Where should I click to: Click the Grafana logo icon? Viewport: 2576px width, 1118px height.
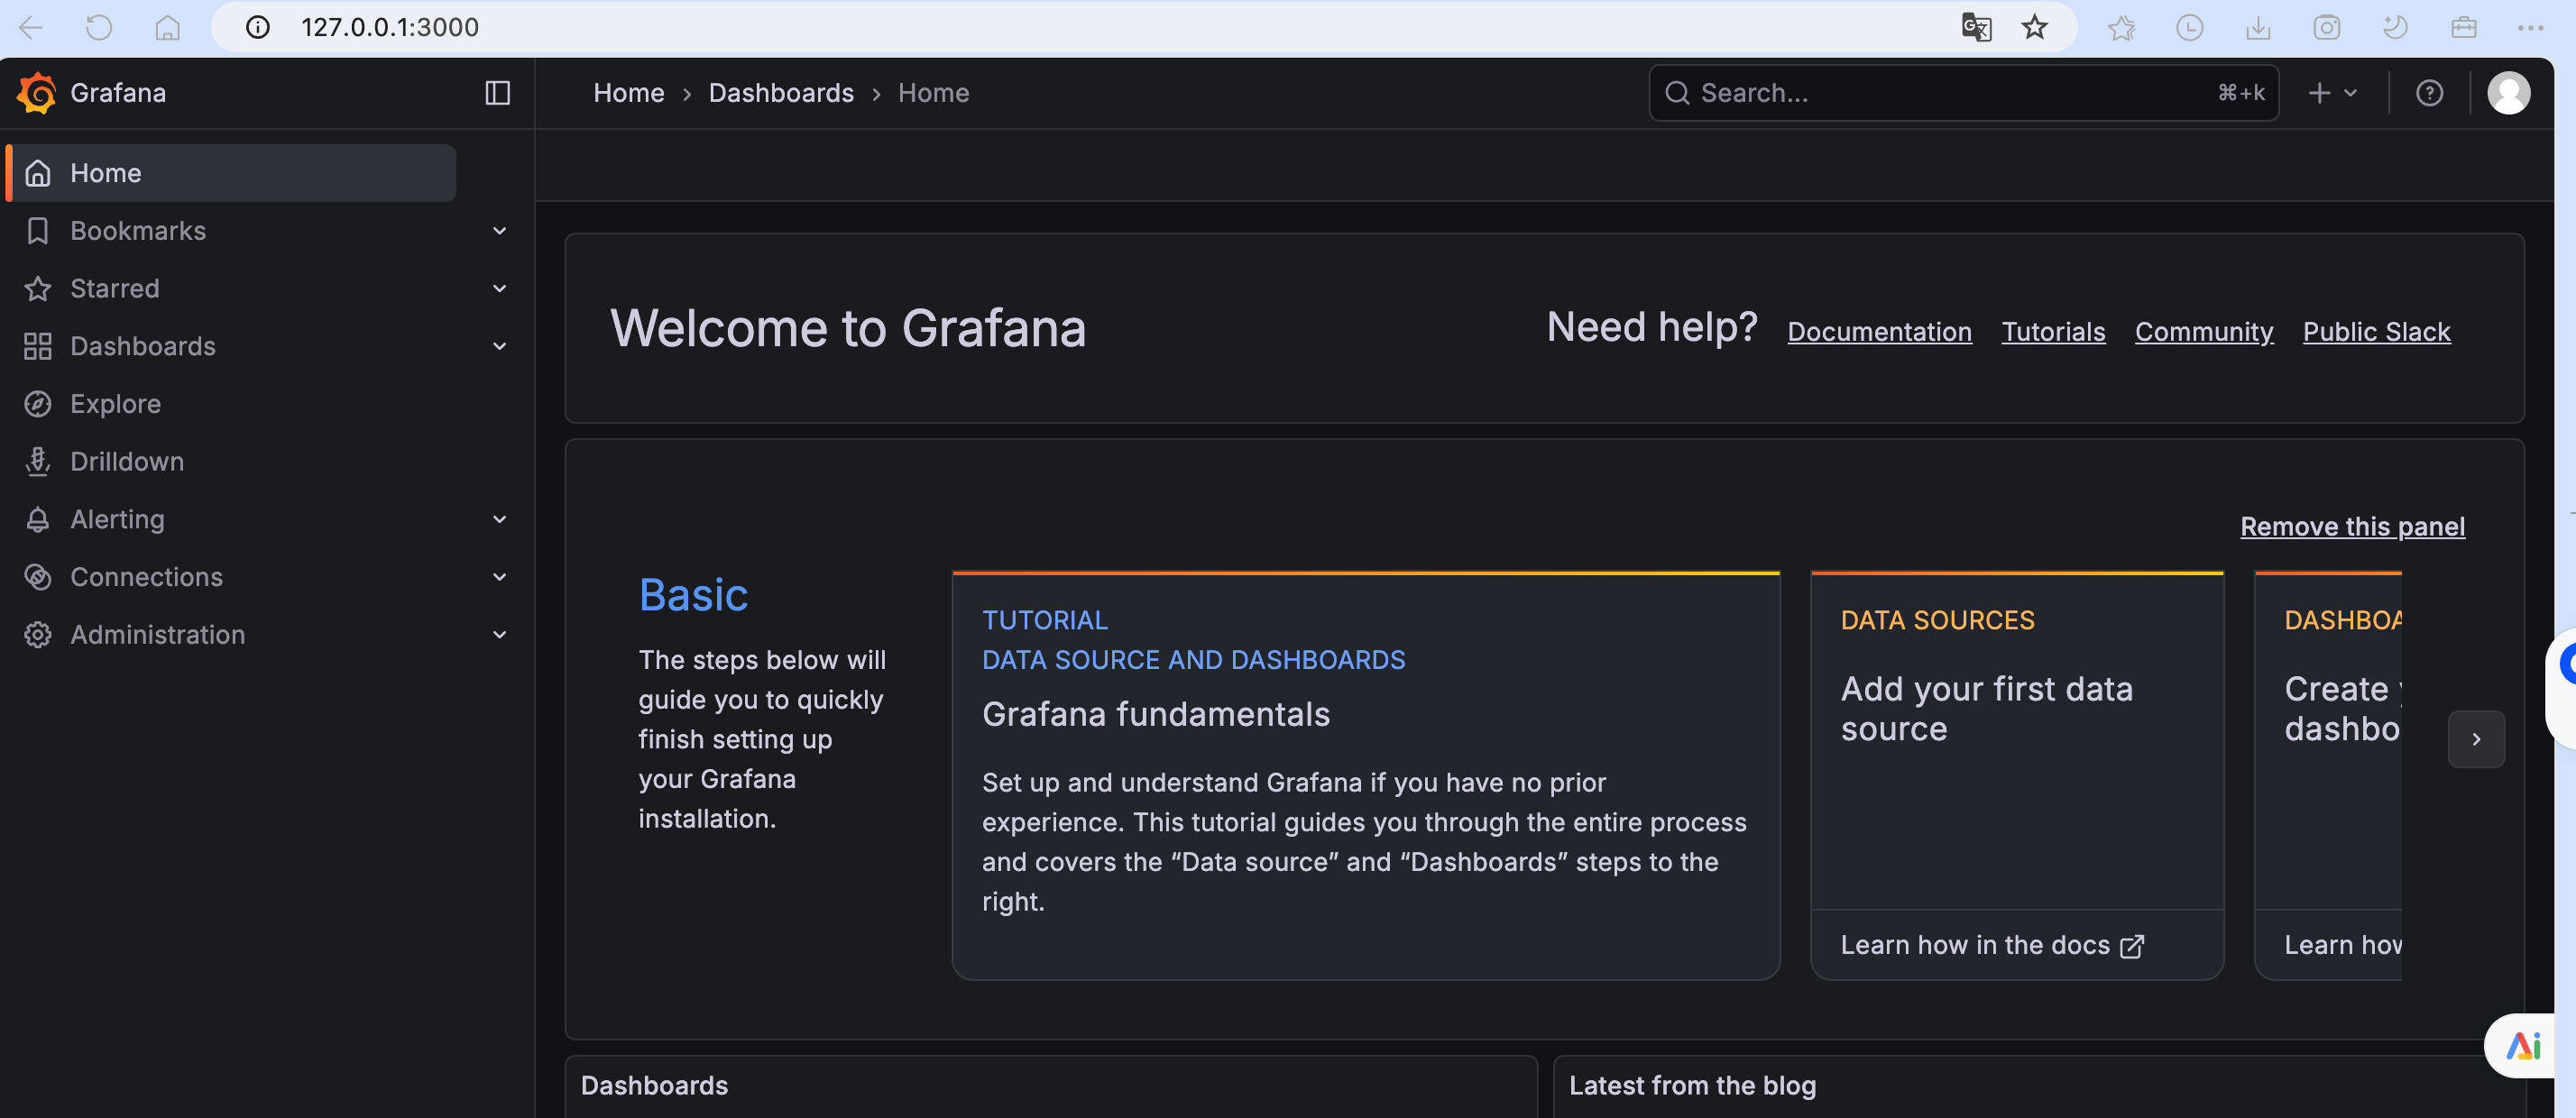(36, 93)
